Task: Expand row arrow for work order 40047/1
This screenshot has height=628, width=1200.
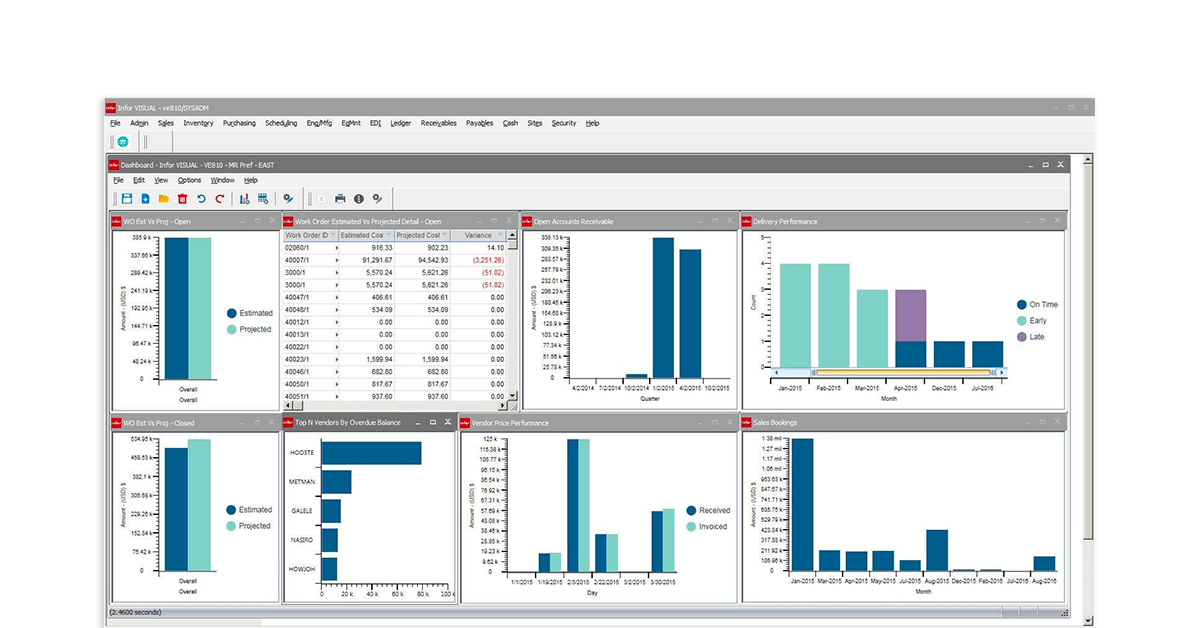Action: point(337,297)
